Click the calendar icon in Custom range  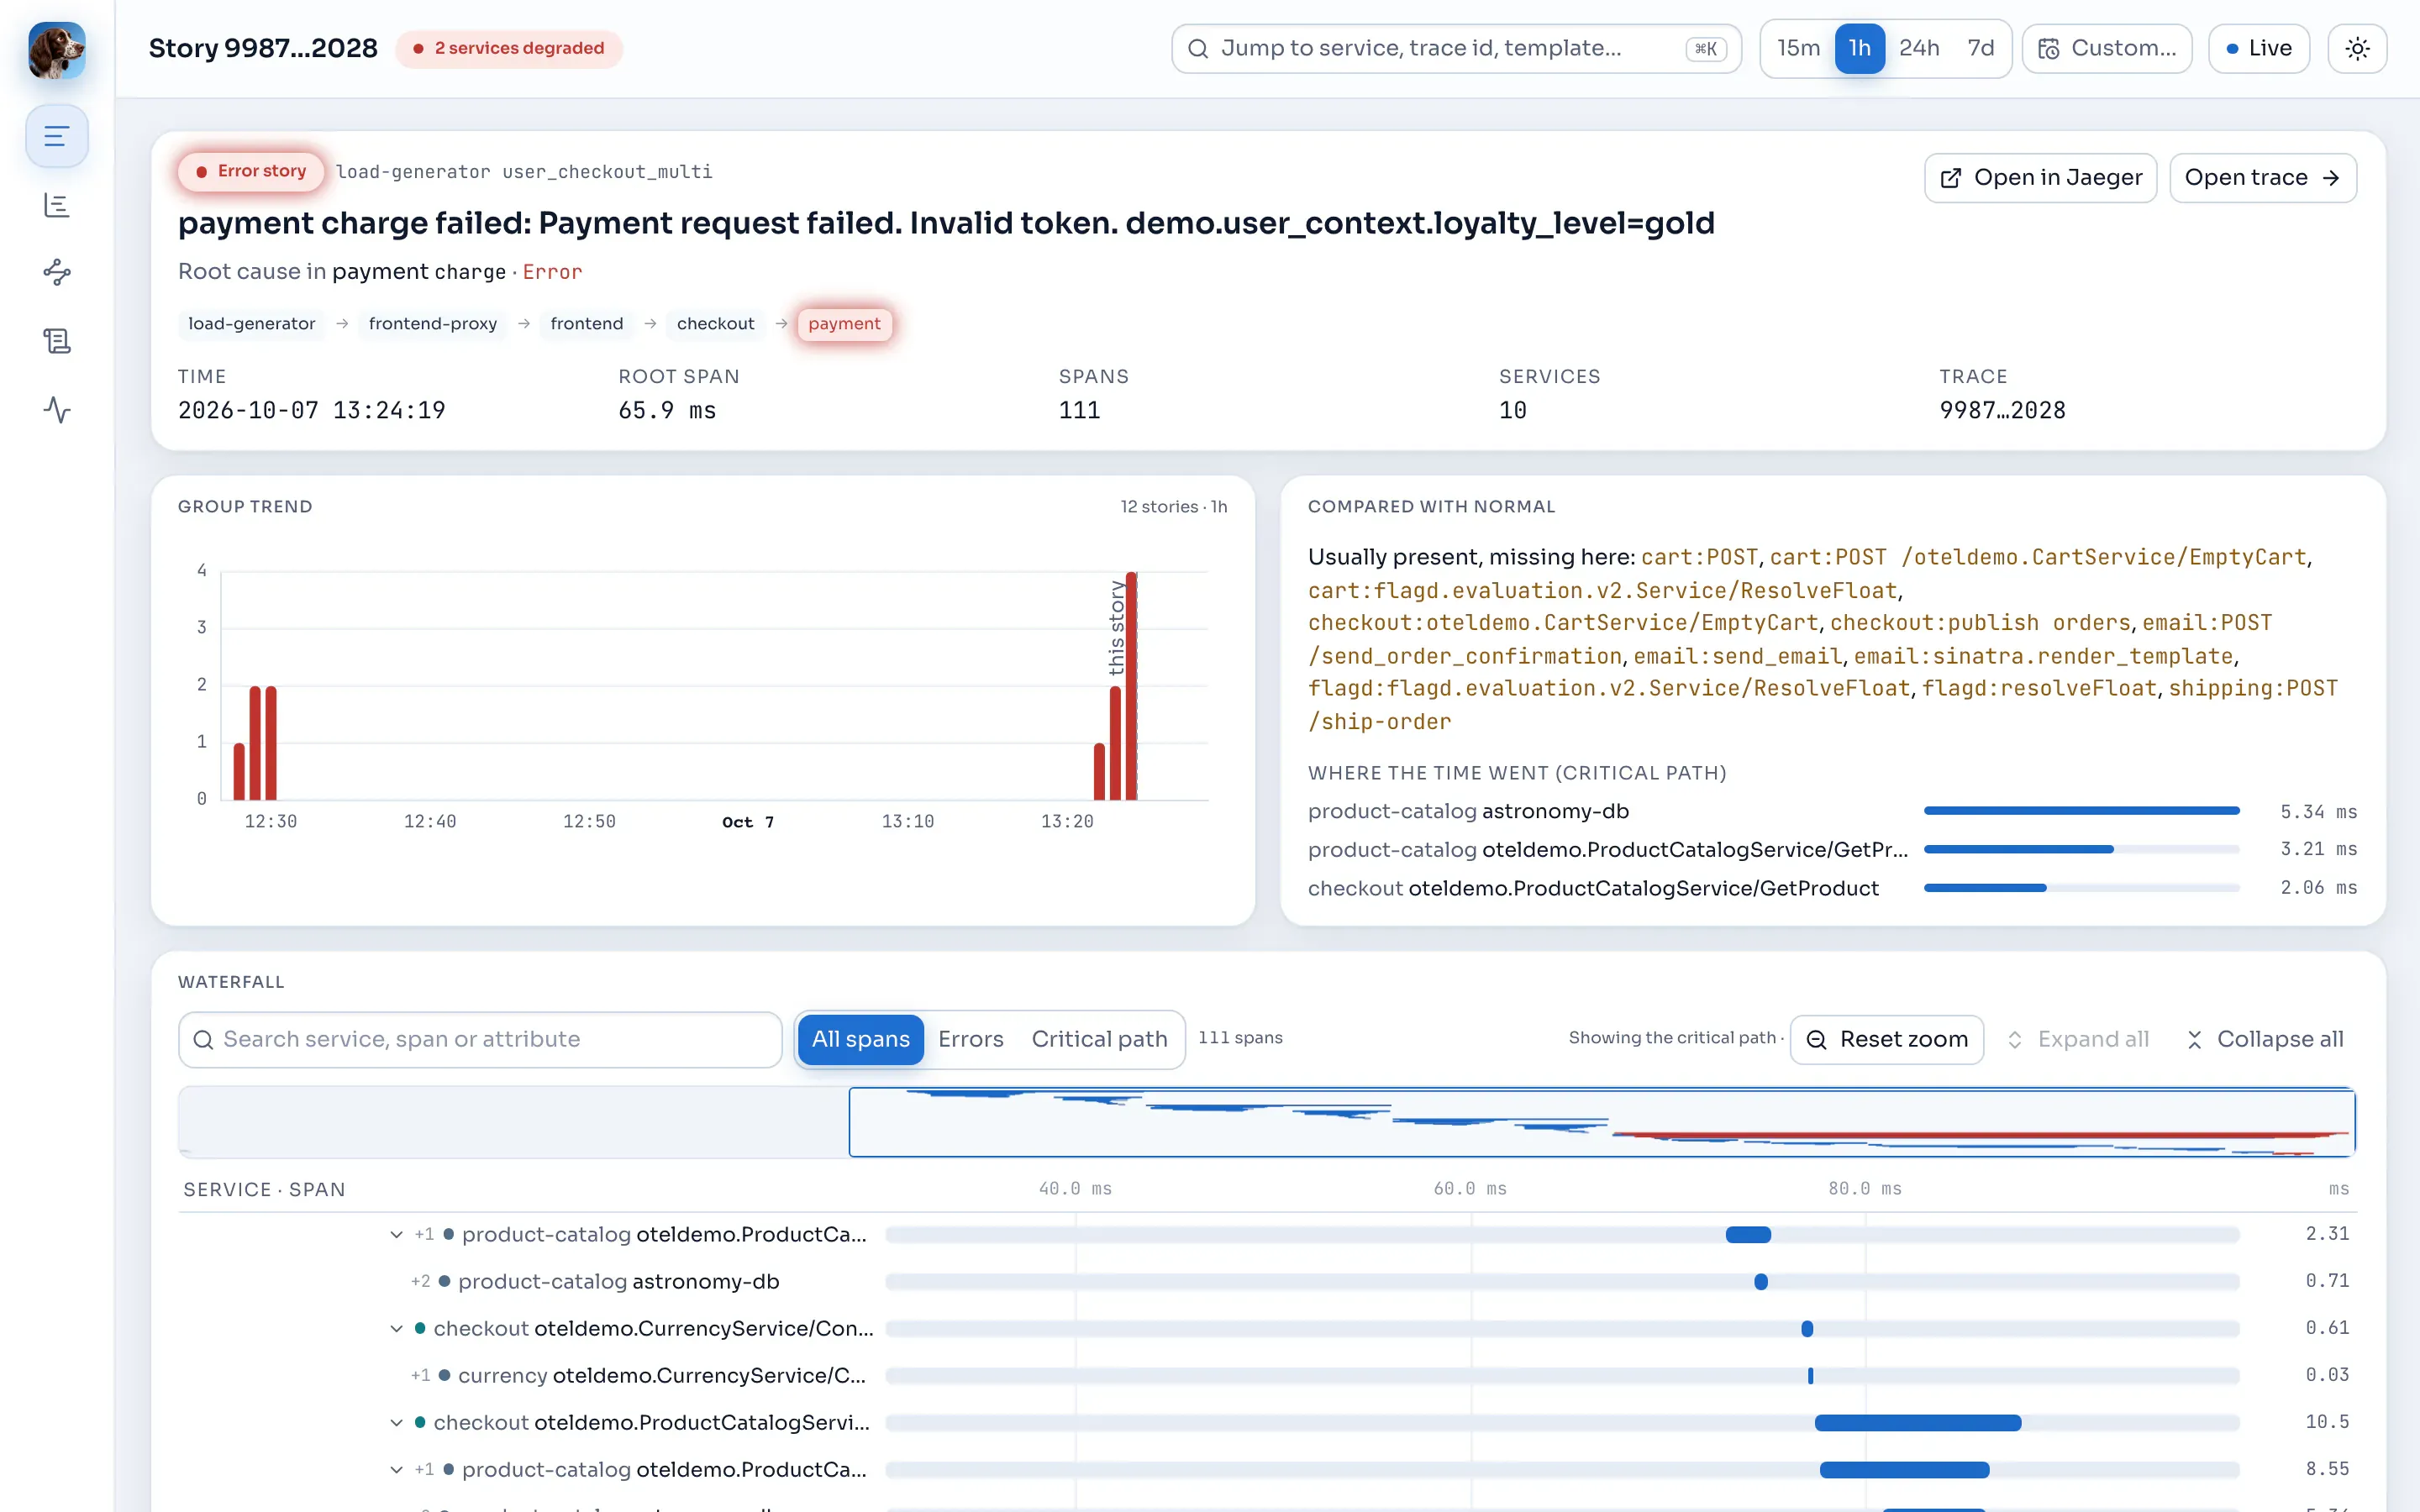coord(2048,49)
